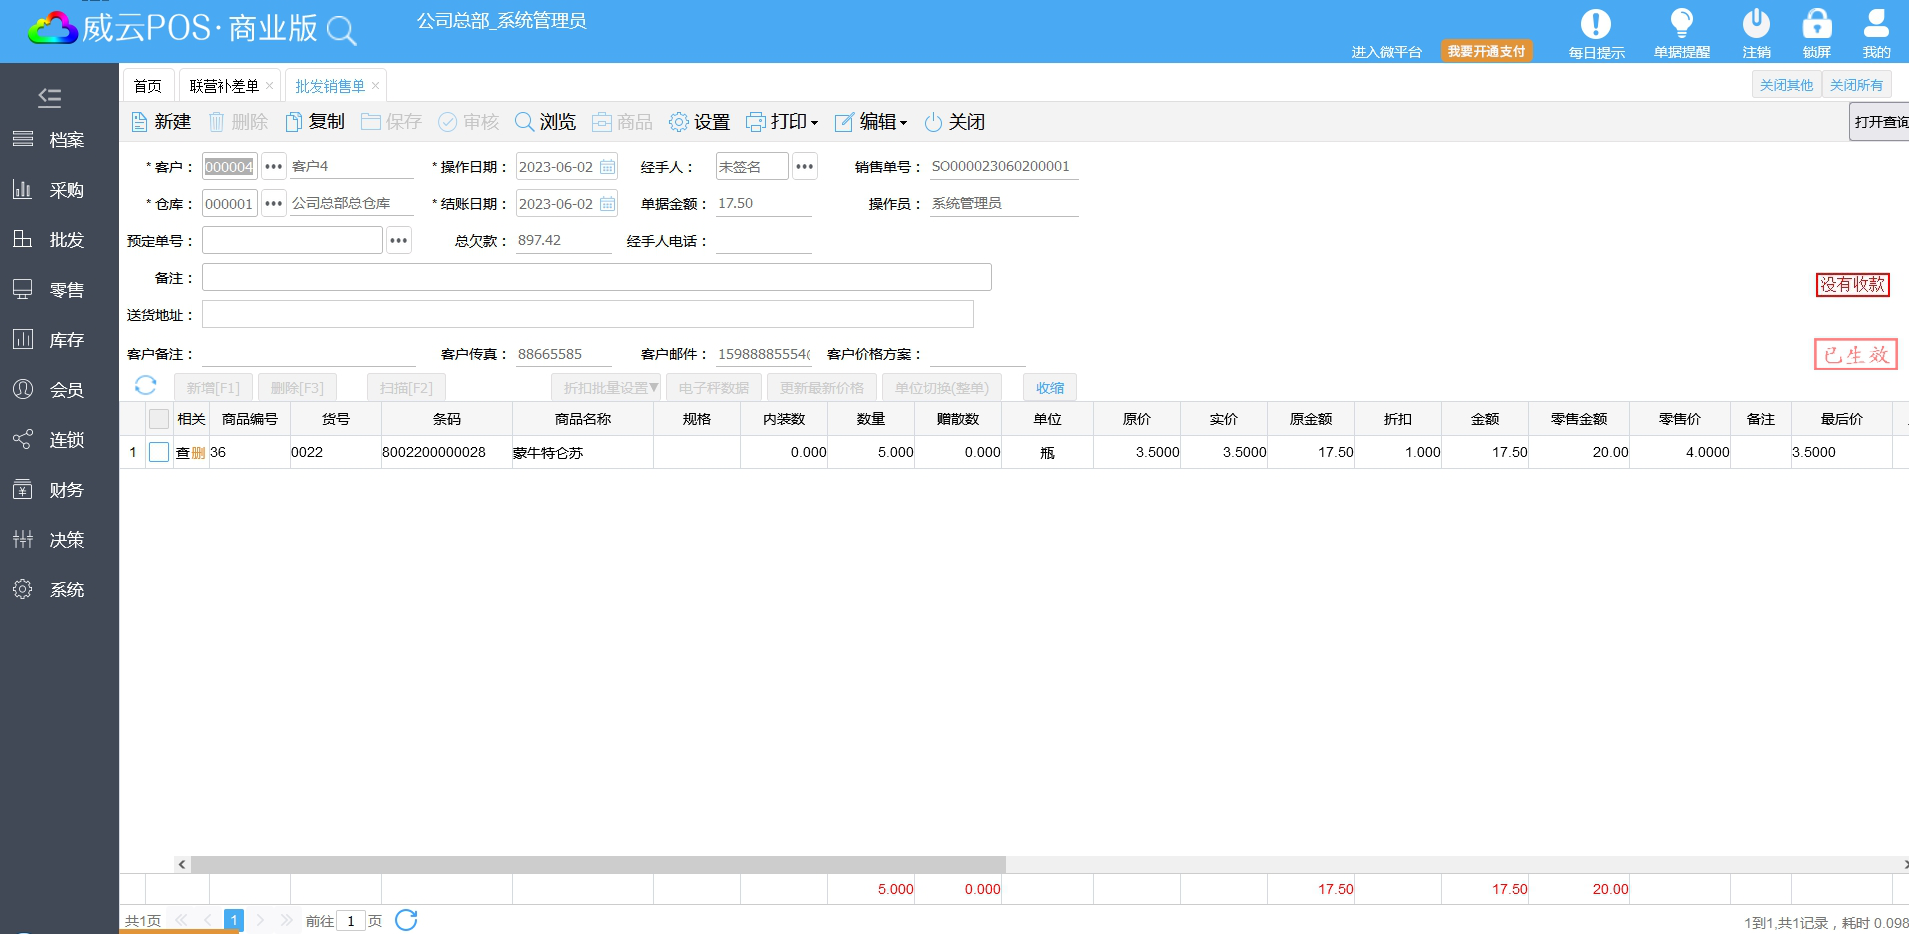Screen dimensions: 1909x934
Task: Click the 新建 (new document) toolbar icon
Action: tap(140, 122)
